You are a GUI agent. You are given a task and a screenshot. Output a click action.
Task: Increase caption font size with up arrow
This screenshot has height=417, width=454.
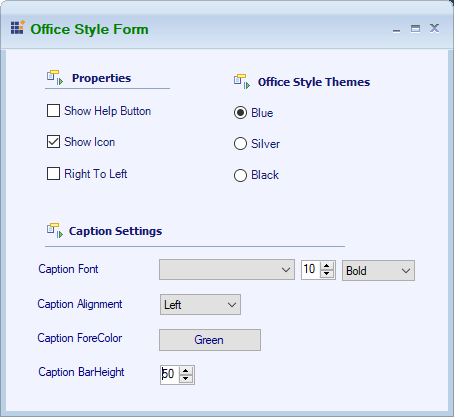(327, 266)
